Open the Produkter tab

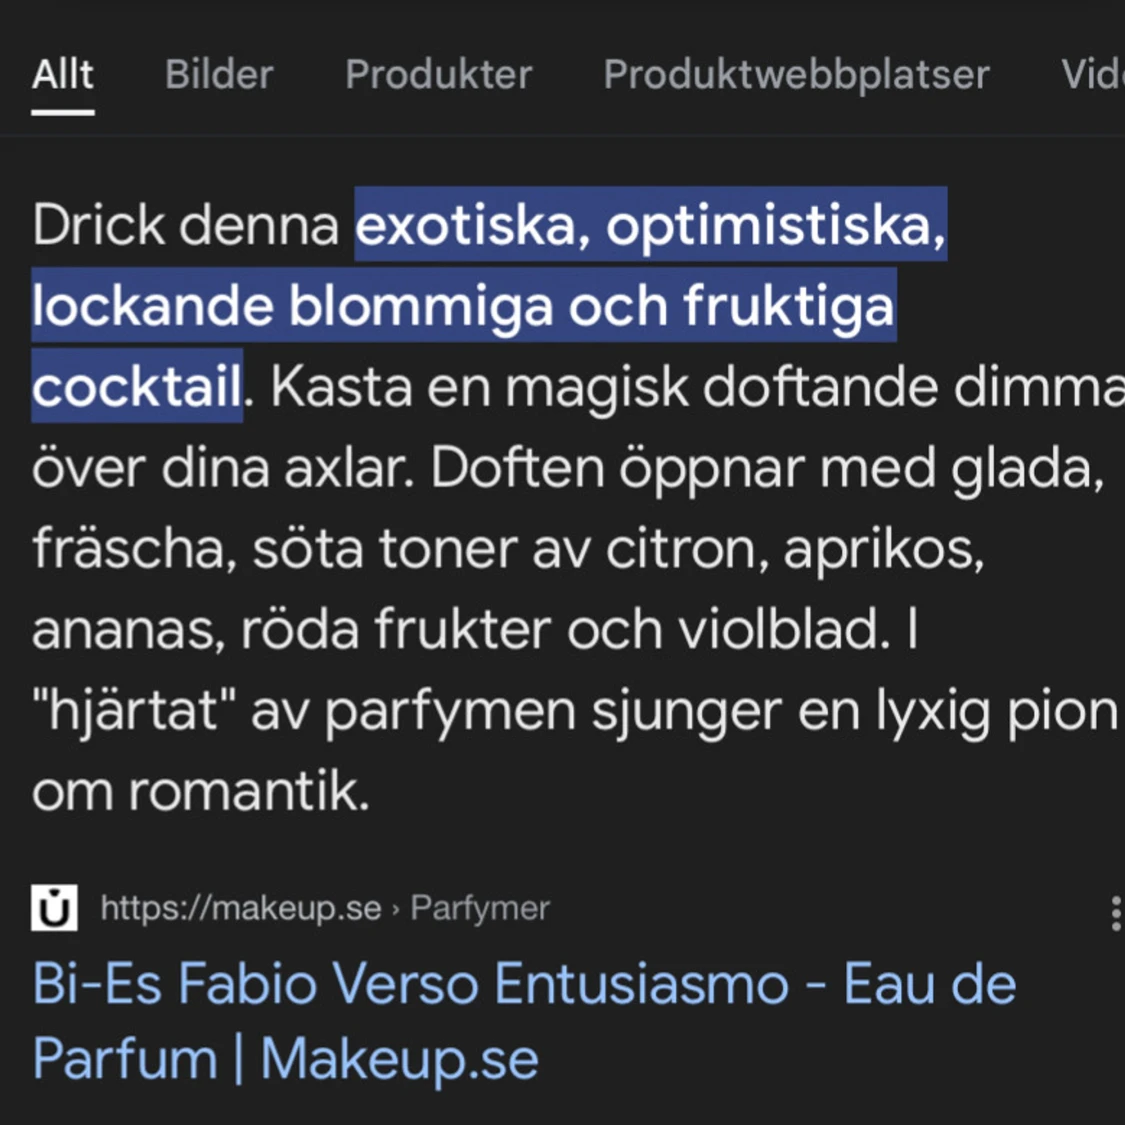point(439,74)
